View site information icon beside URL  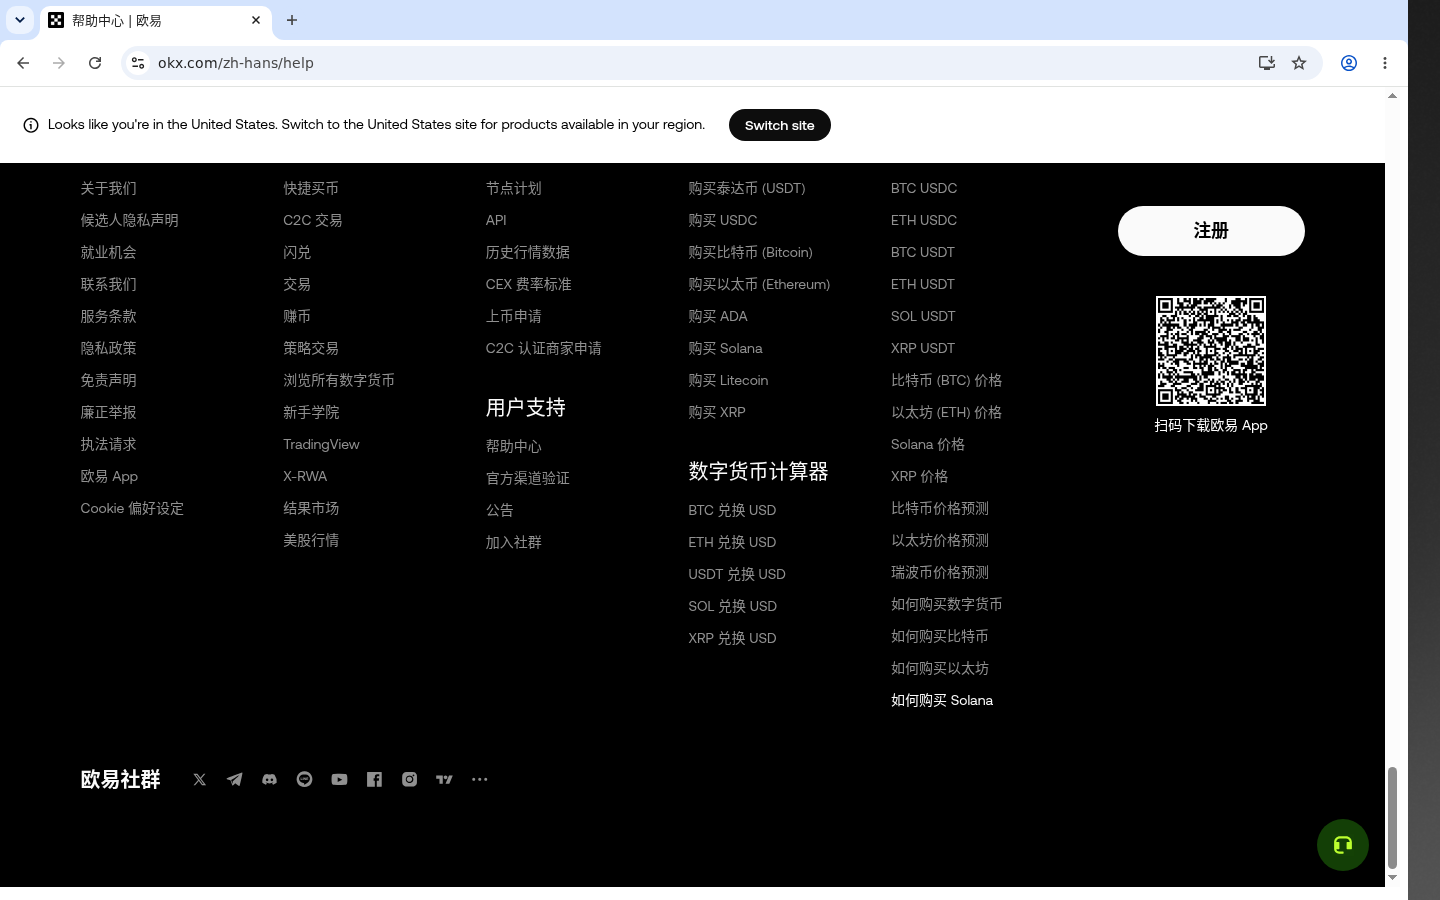[x=138, y=63]
